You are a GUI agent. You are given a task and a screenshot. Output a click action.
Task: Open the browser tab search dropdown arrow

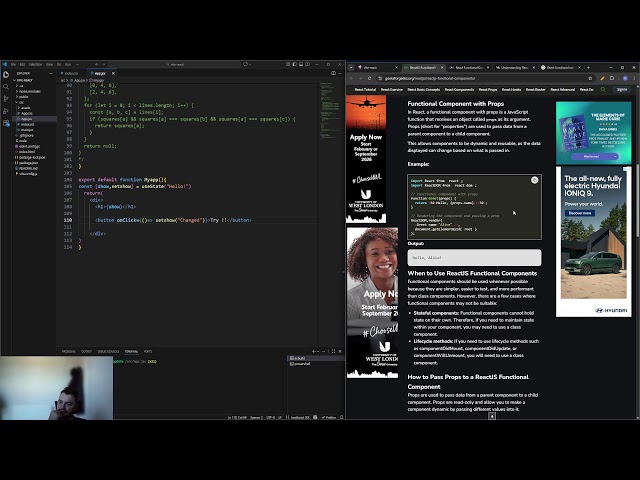(x=351, y=67)
